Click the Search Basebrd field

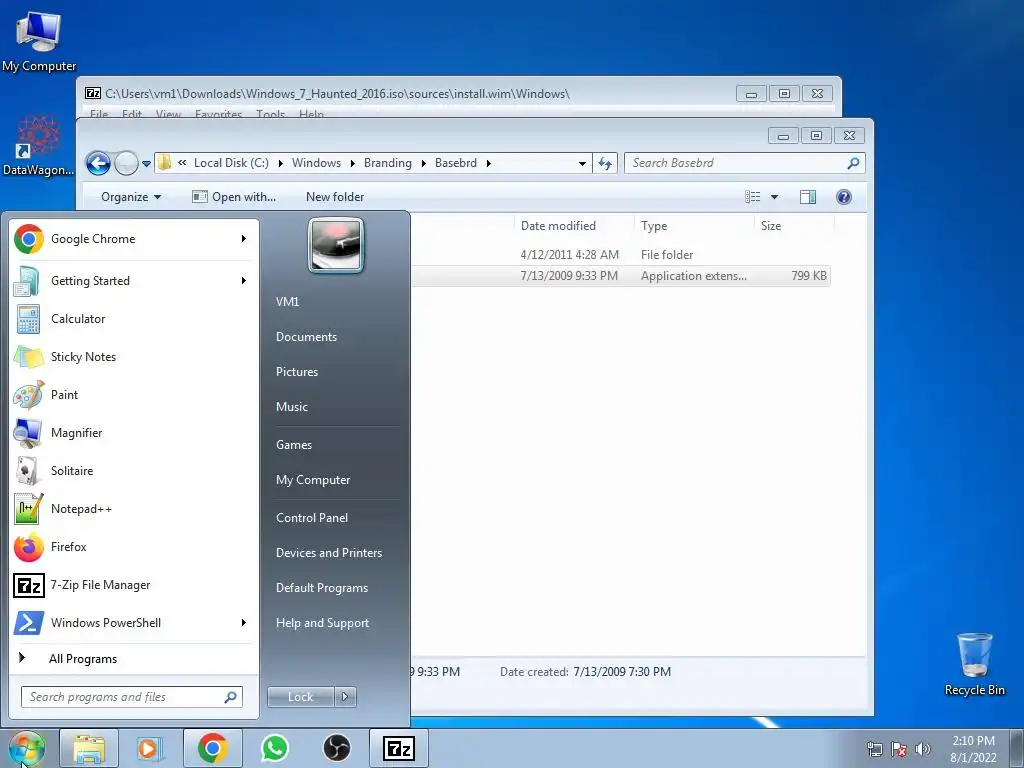coord(744,163)
